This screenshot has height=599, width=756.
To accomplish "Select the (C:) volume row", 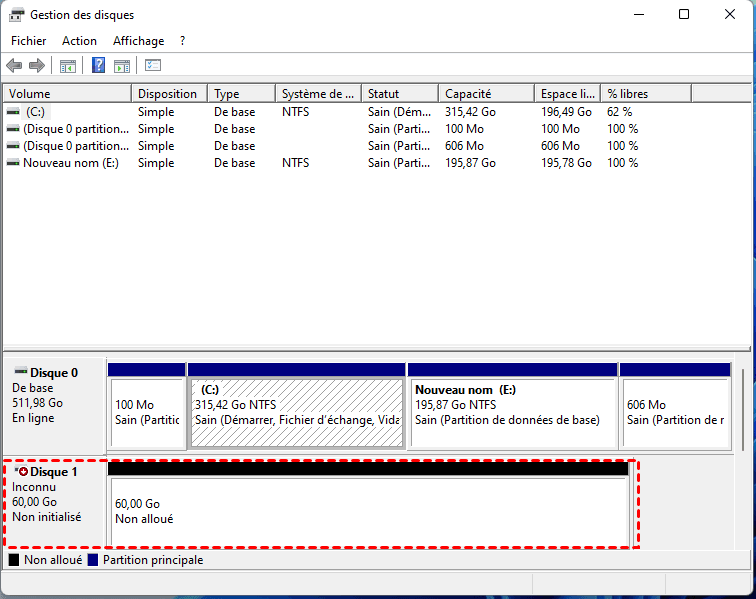I will (347, 112).
